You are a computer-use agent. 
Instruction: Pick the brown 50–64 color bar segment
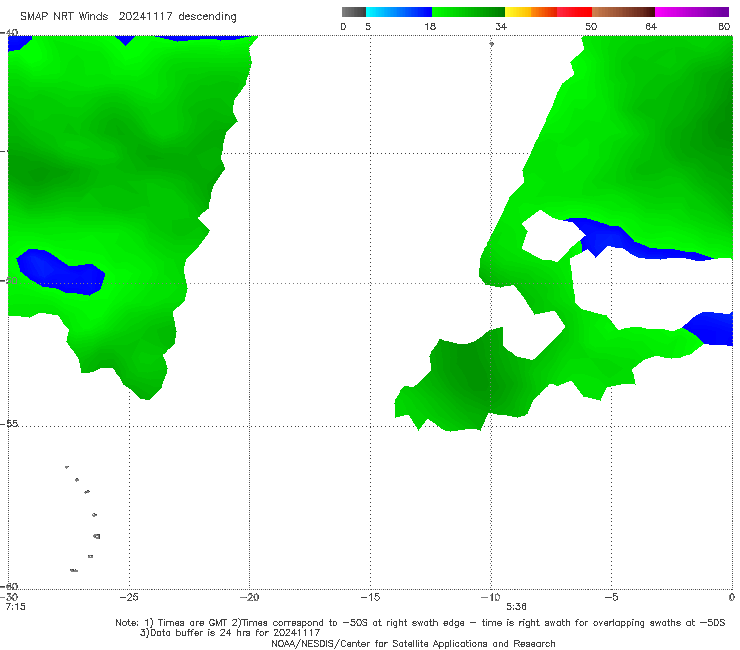(623, 12)
